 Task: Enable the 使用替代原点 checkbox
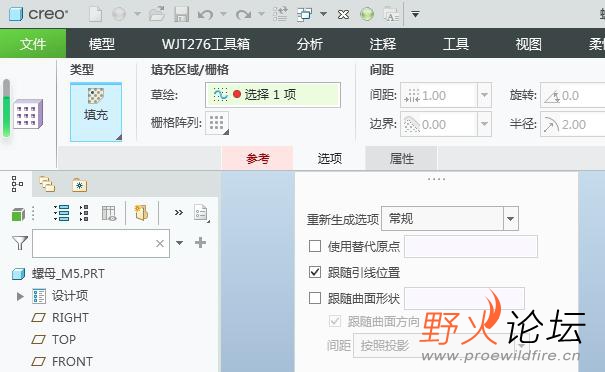point(315,246)
